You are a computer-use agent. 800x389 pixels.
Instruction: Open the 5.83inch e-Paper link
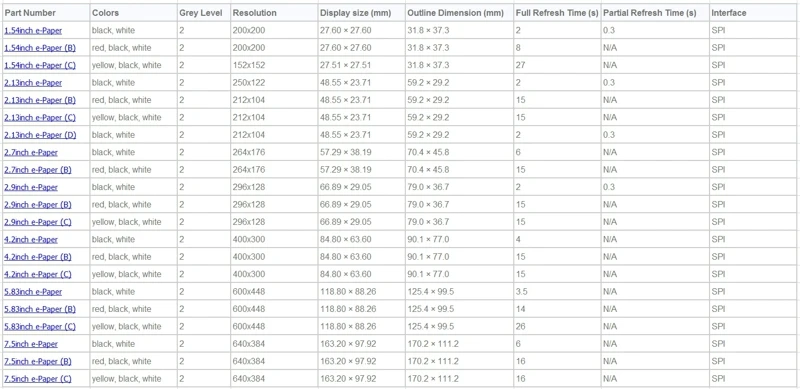pyautogui.click(x=33, y=291)
